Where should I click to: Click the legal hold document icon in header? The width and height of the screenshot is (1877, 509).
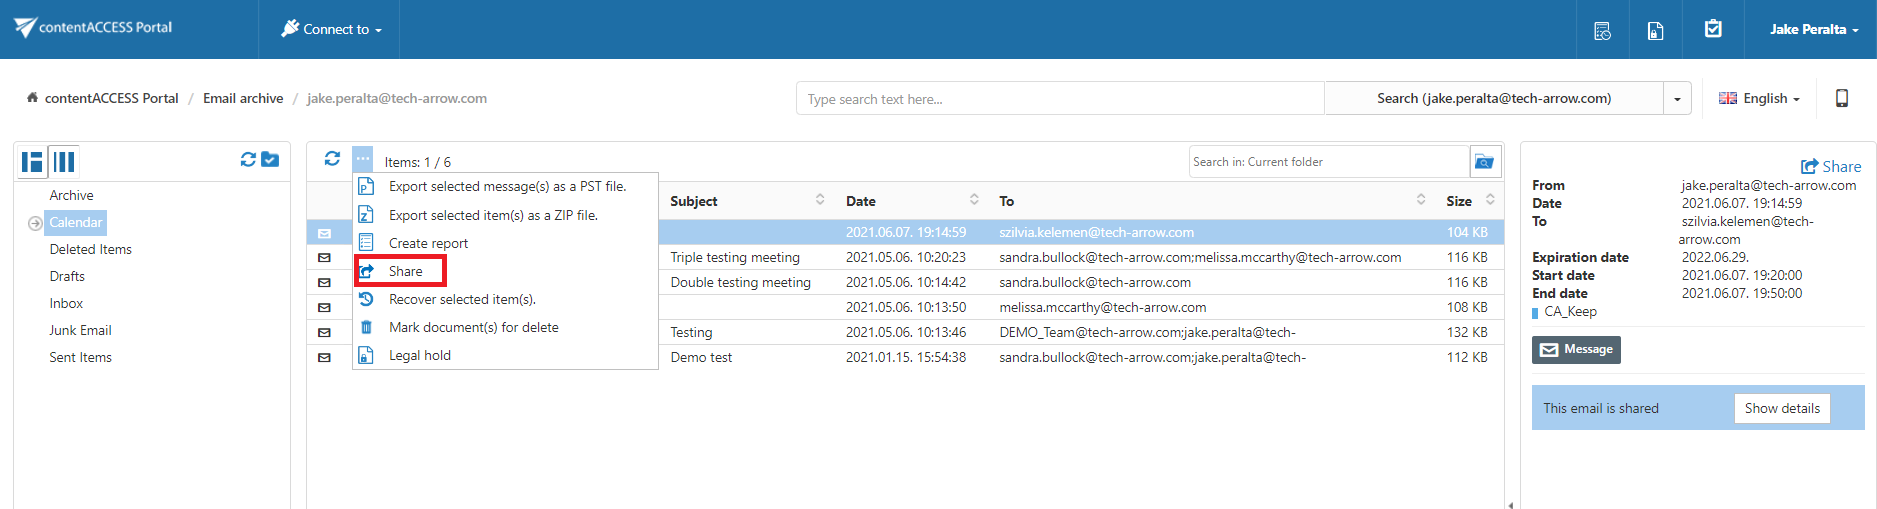click(1656, 30)
